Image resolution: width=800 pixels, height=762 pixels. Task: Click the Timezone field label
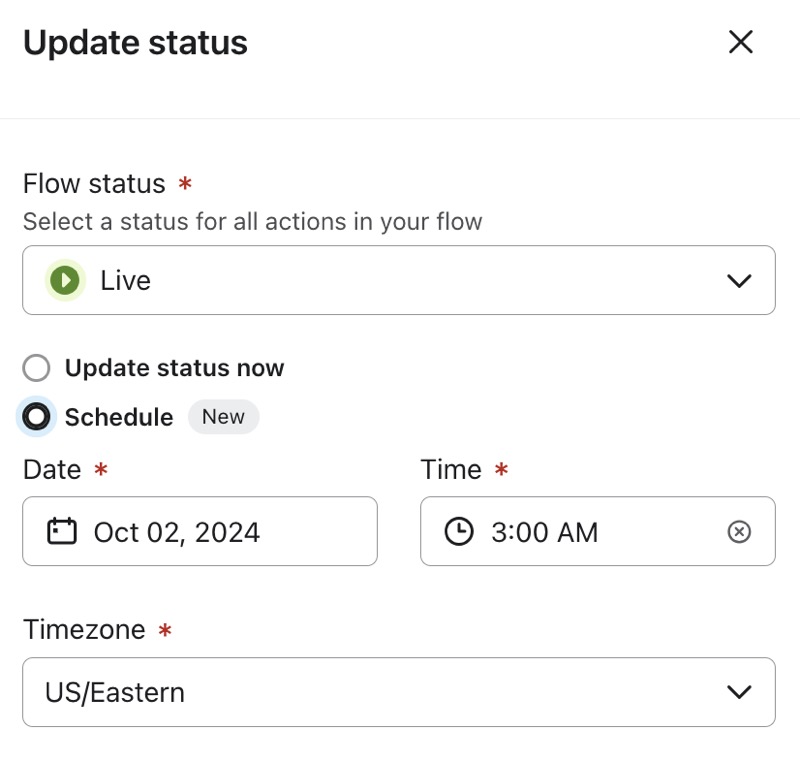click(84, 630)
